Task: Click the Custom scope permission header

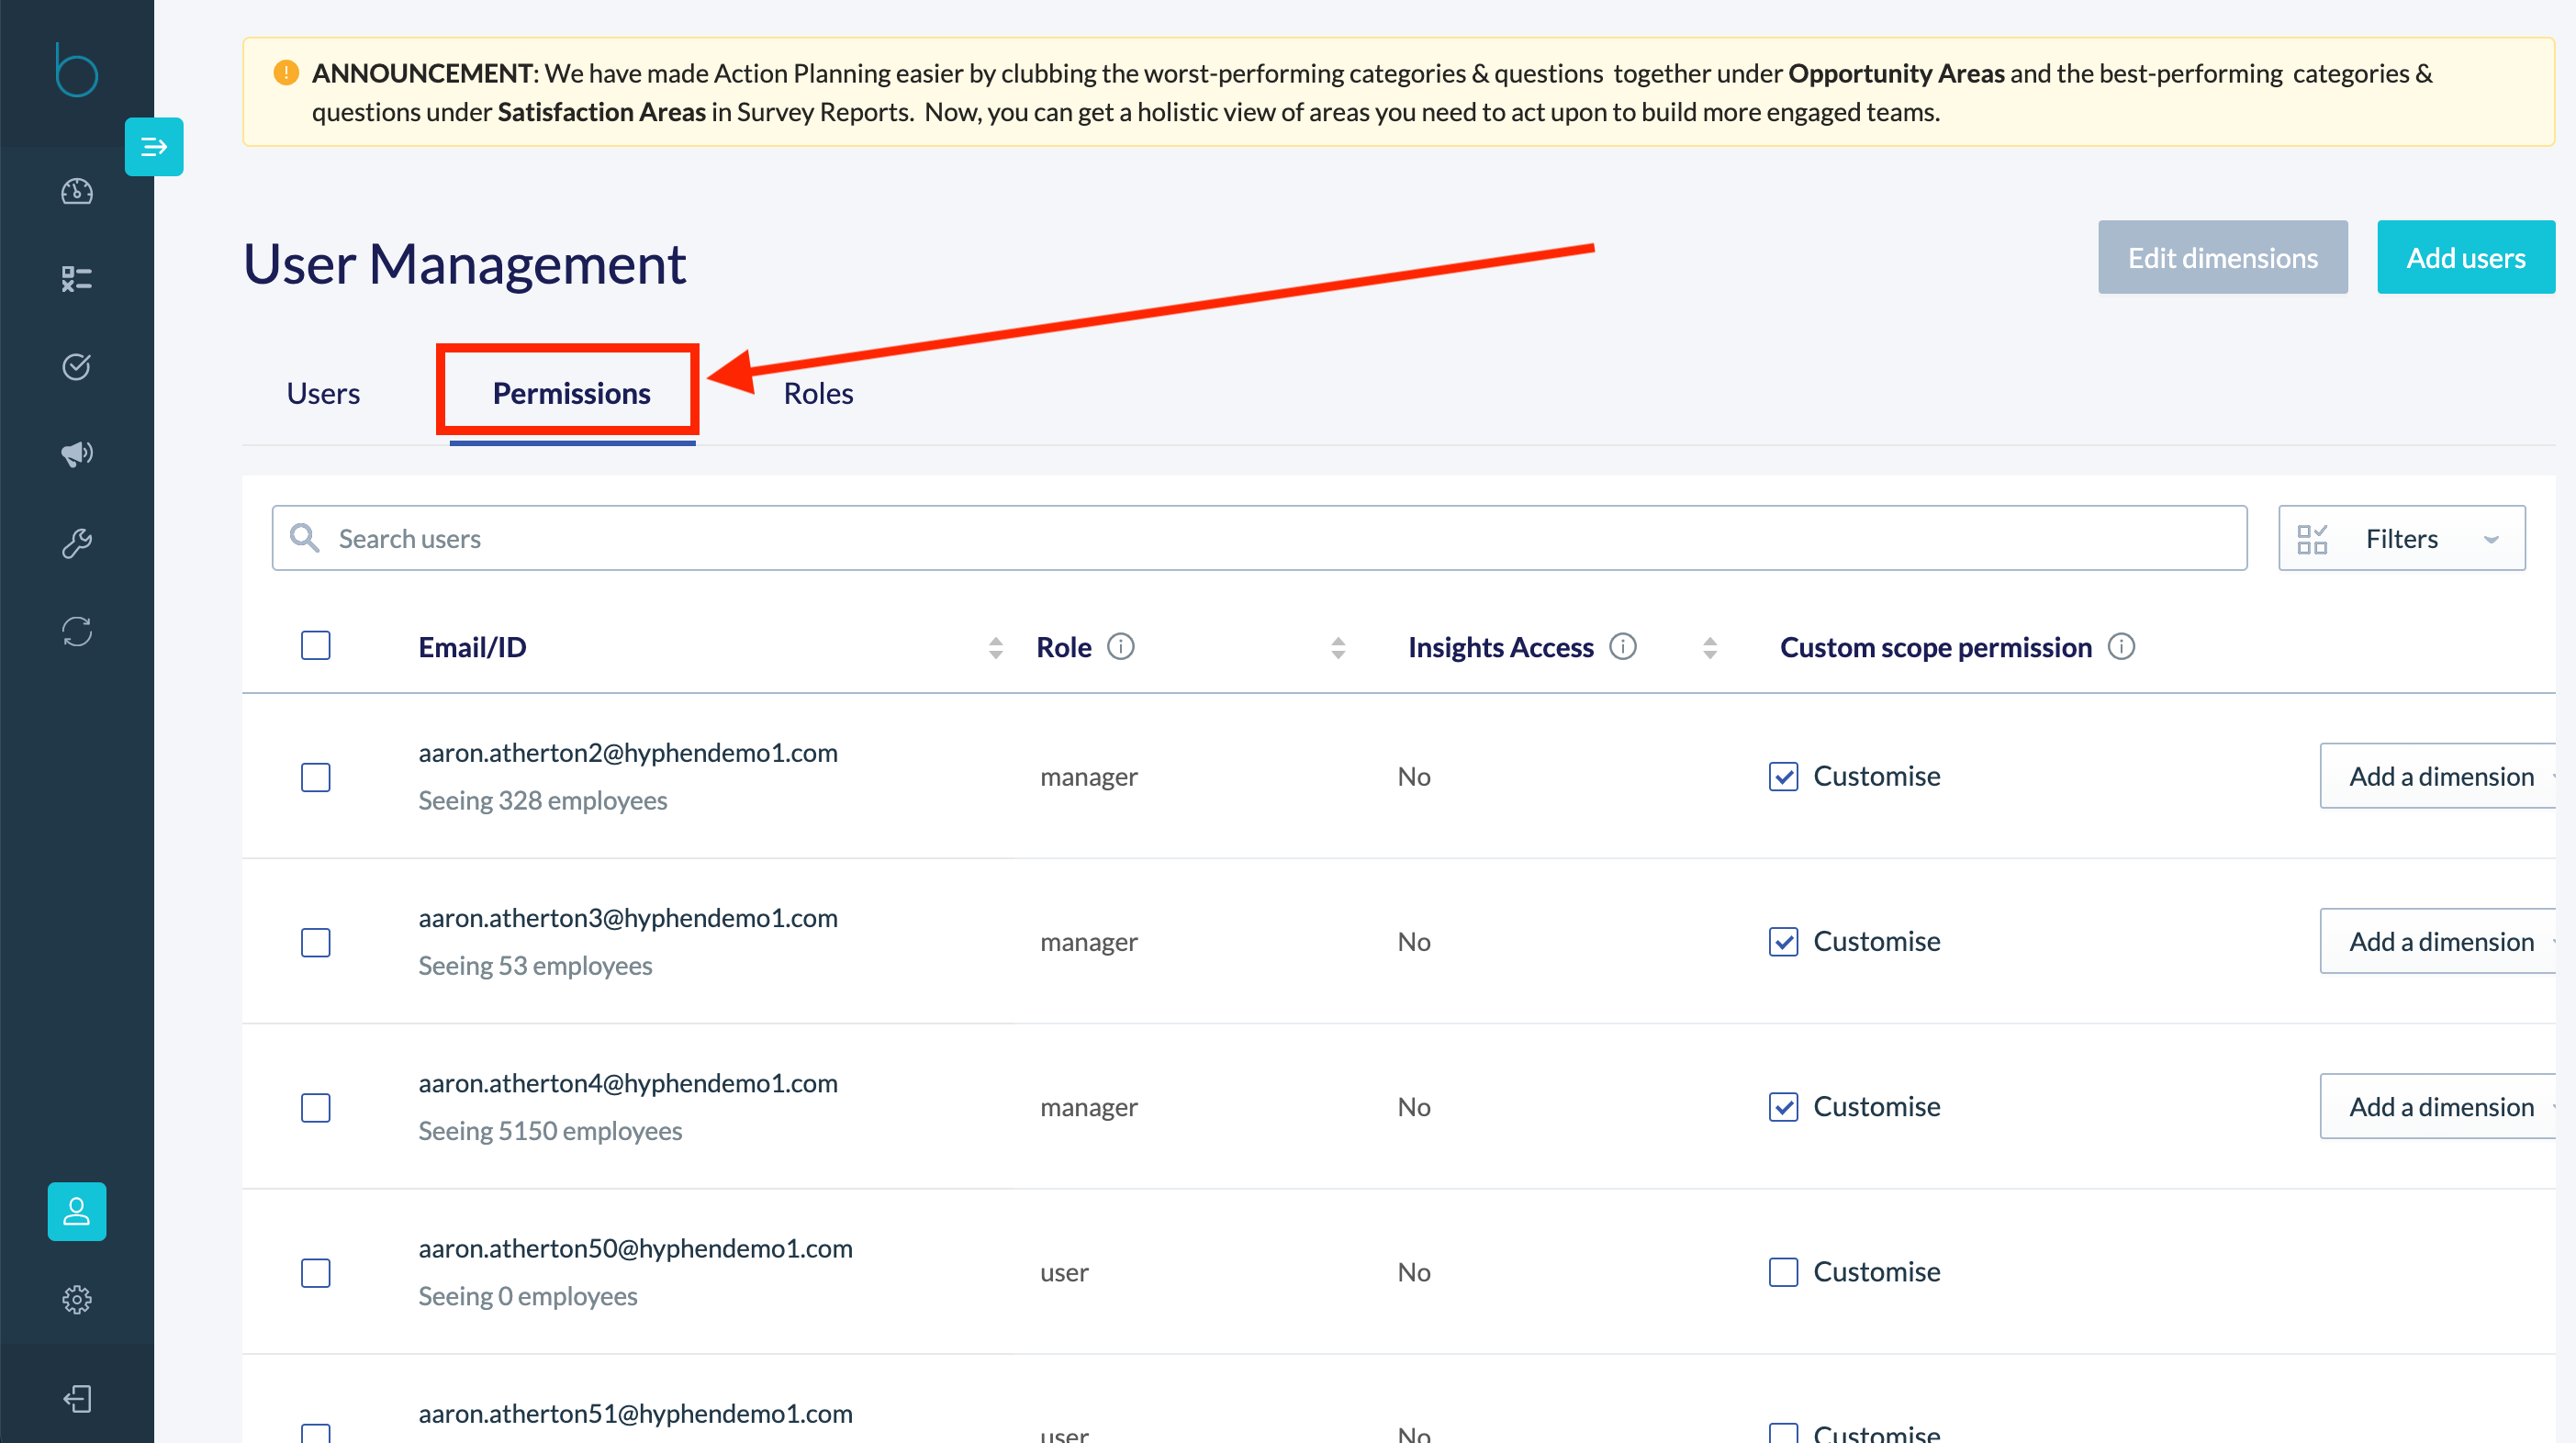Action: [x=1935, y=647]
